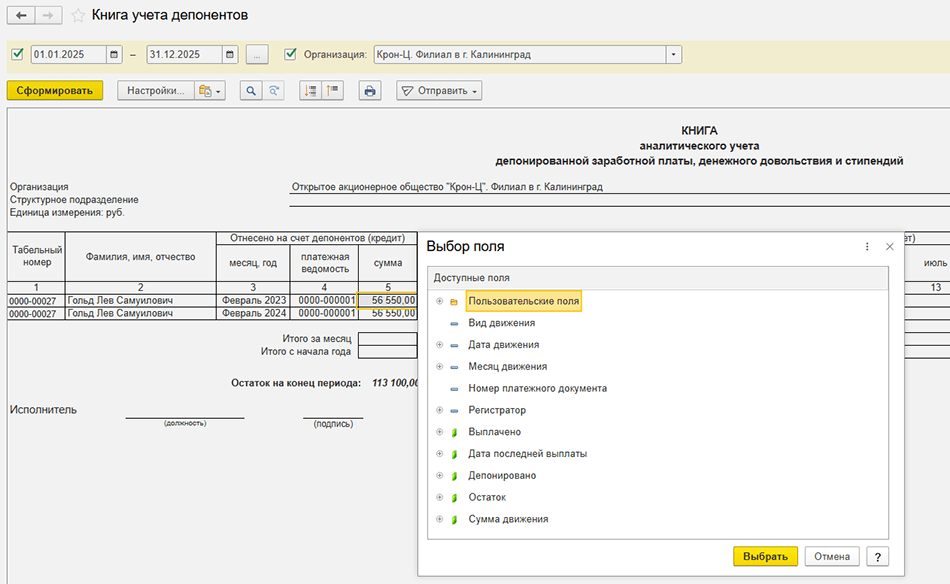Screen dimensions: 950x584
Task: Open the Организация dropdown list
Action: [x=673, y=54]
